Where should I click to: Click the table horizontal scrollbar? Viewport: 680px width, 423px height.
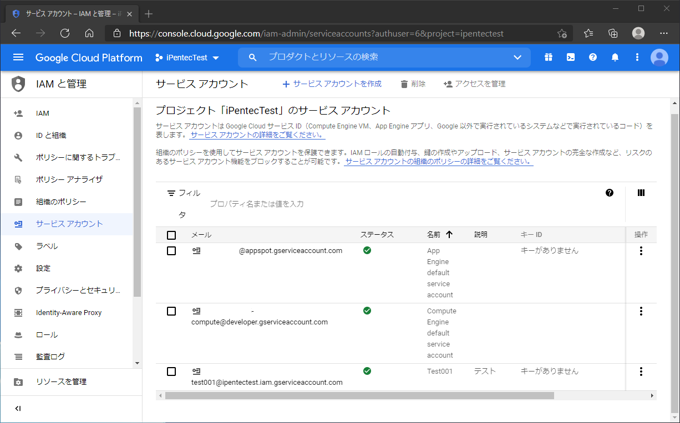(359, 396)
